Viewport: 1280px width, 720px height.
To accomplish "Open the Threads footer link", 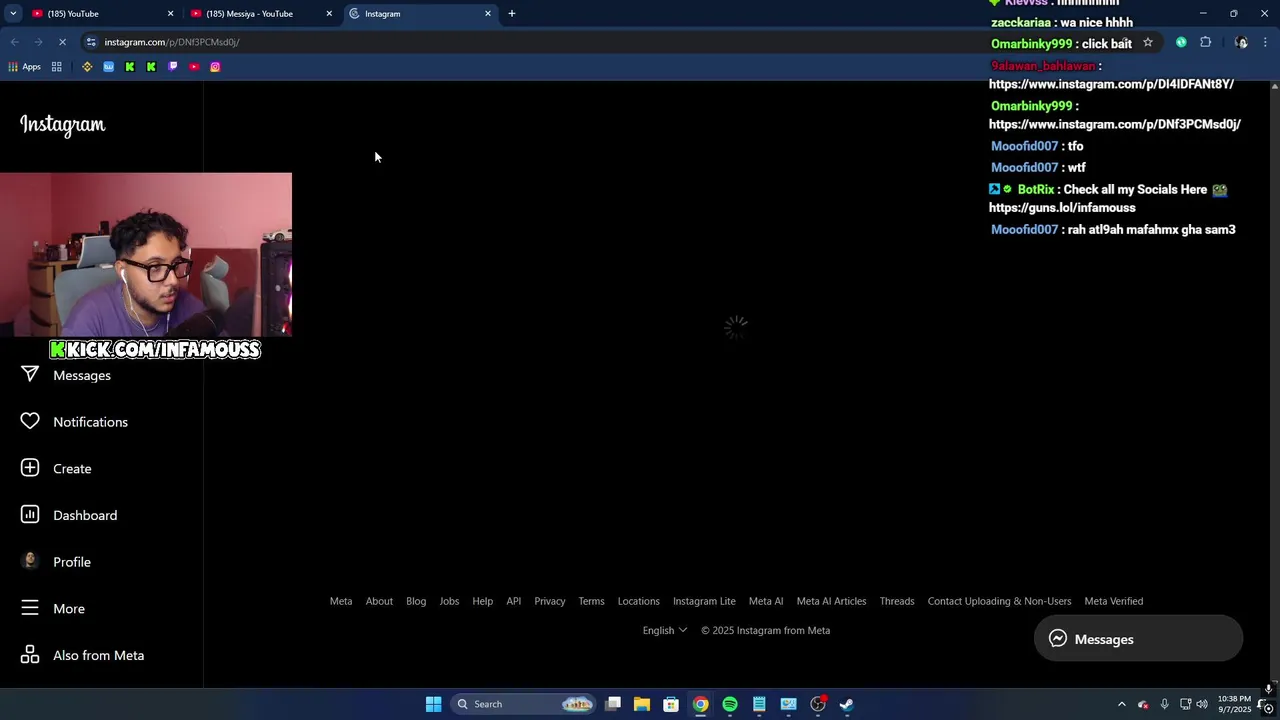I will [x=897, y=601].
